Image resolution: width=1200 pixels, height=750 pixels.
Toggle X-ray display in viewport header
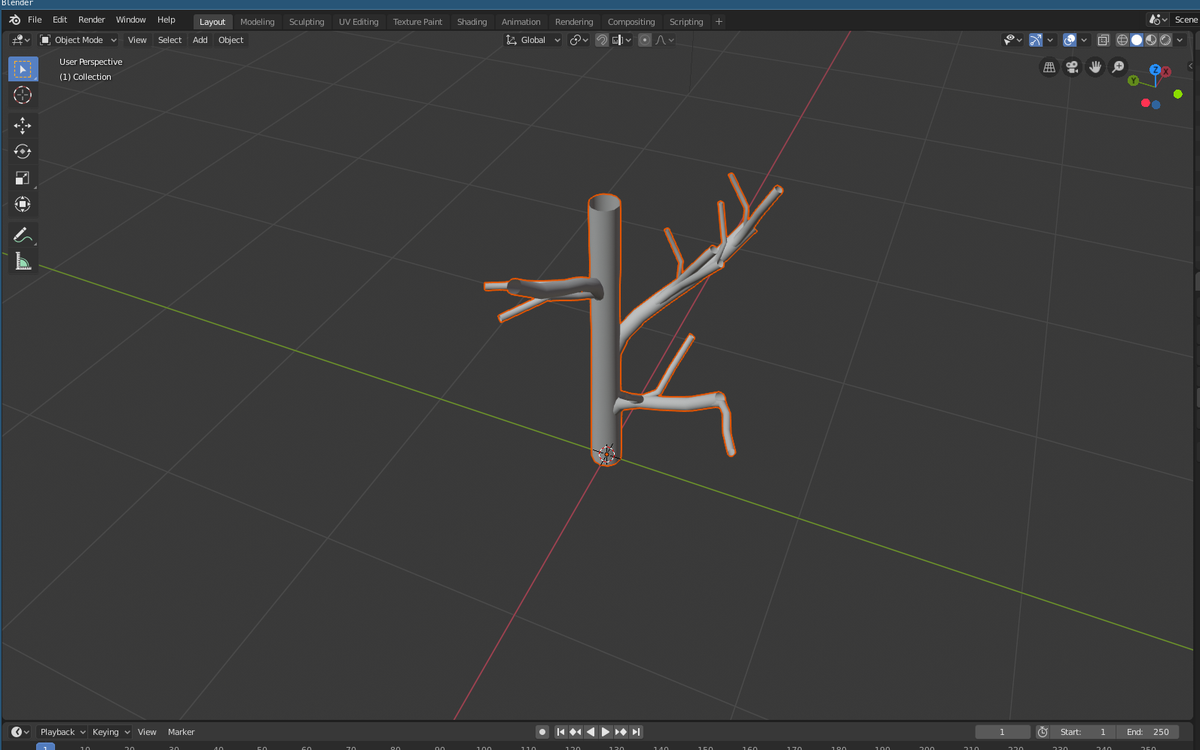[1103, 40]
